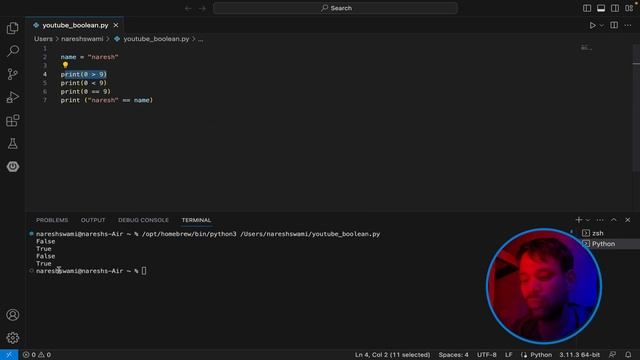Click the yellow lightbulb code action
640x360 pixels.
65,65
